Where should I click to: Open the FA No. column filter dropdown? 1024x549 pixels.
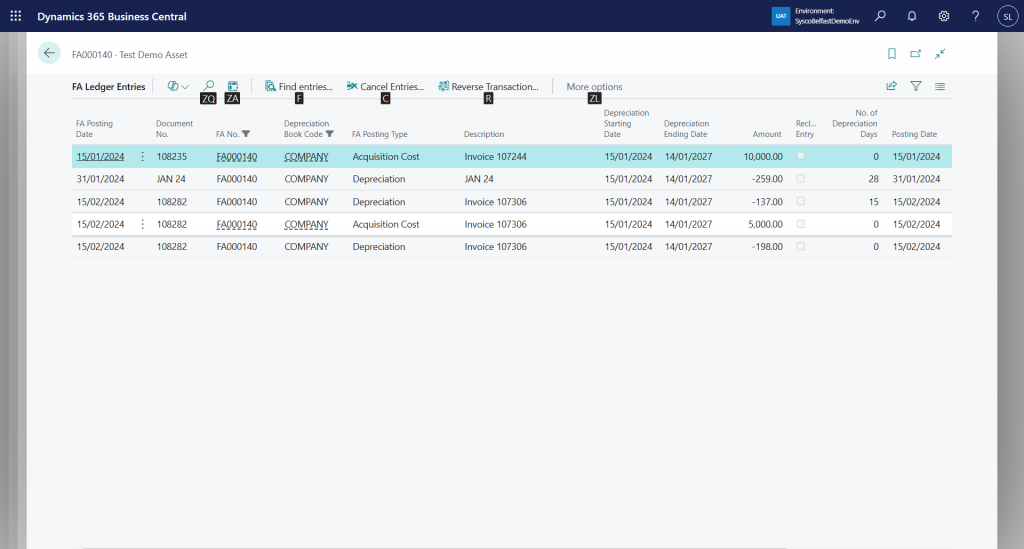tap(246, 134)
